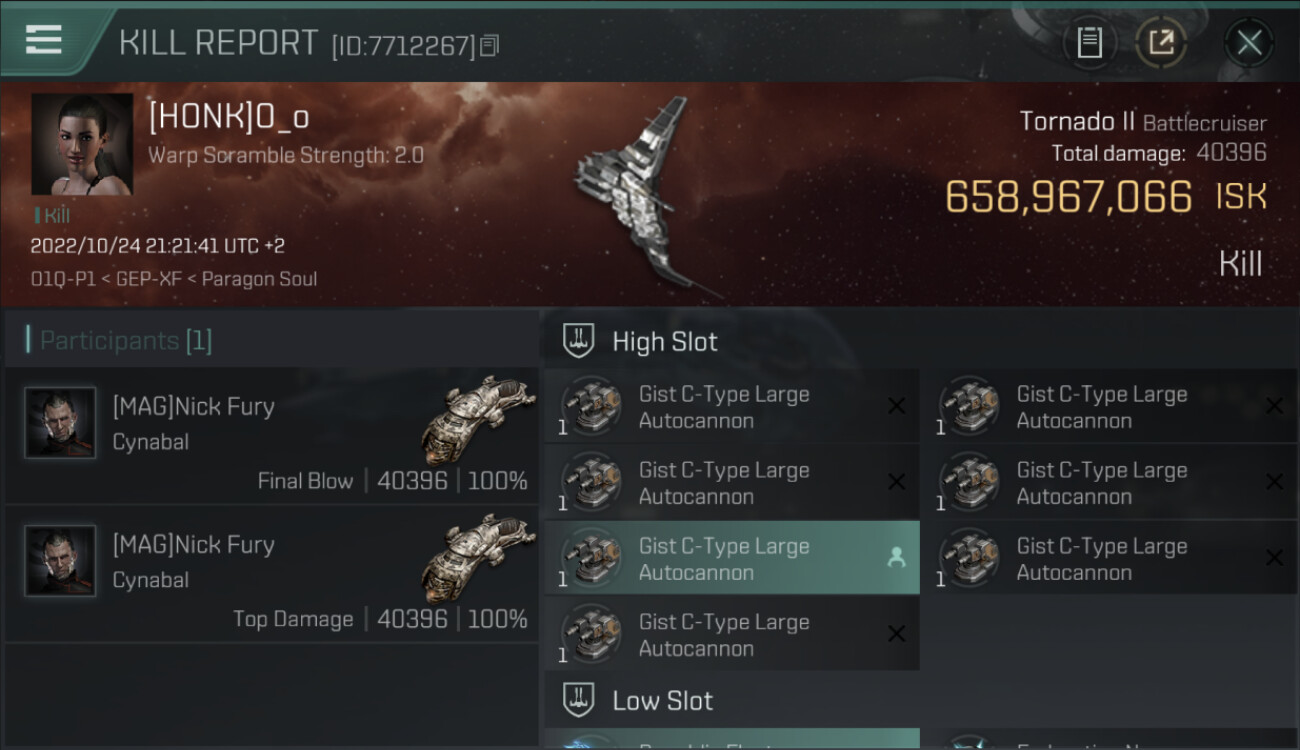Select the Final Blow Nick Fury portrait
The width and height of the screenshot is (1300, 750).
pos(60,423)
